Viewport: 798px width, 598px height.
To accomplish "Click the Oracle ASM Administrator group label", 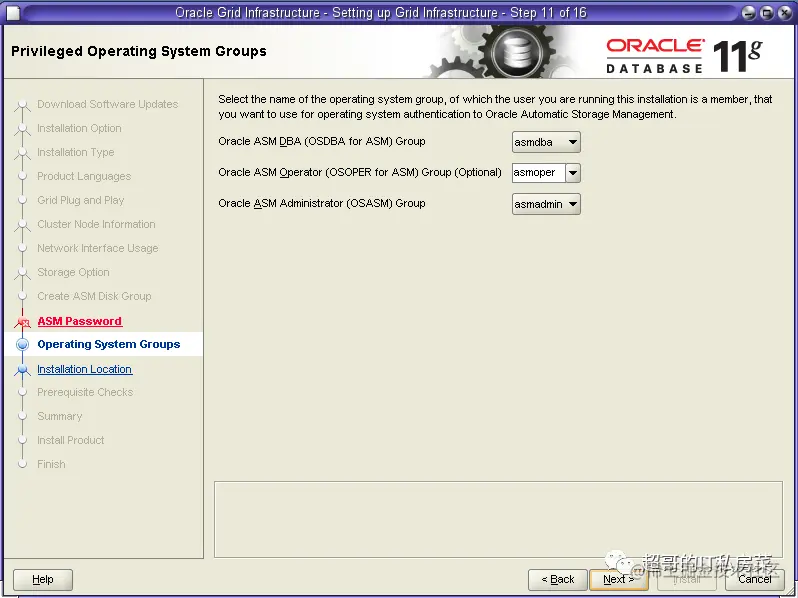I will 322,203.
